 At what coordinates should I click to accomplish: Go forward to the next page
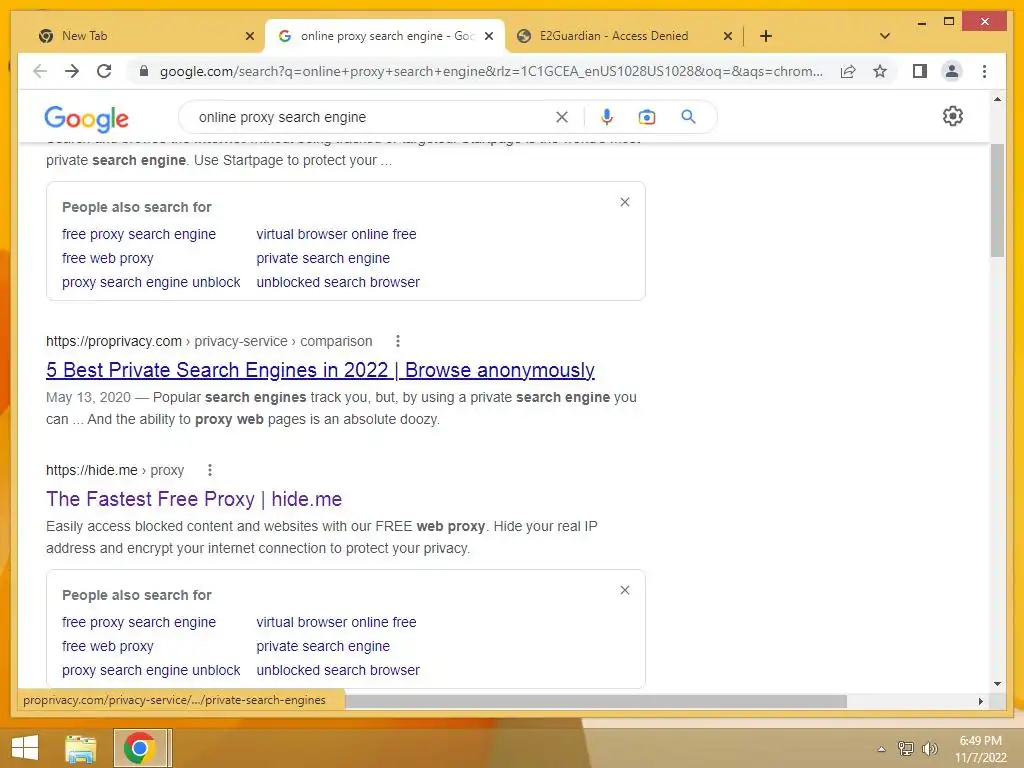coord(72,71)
